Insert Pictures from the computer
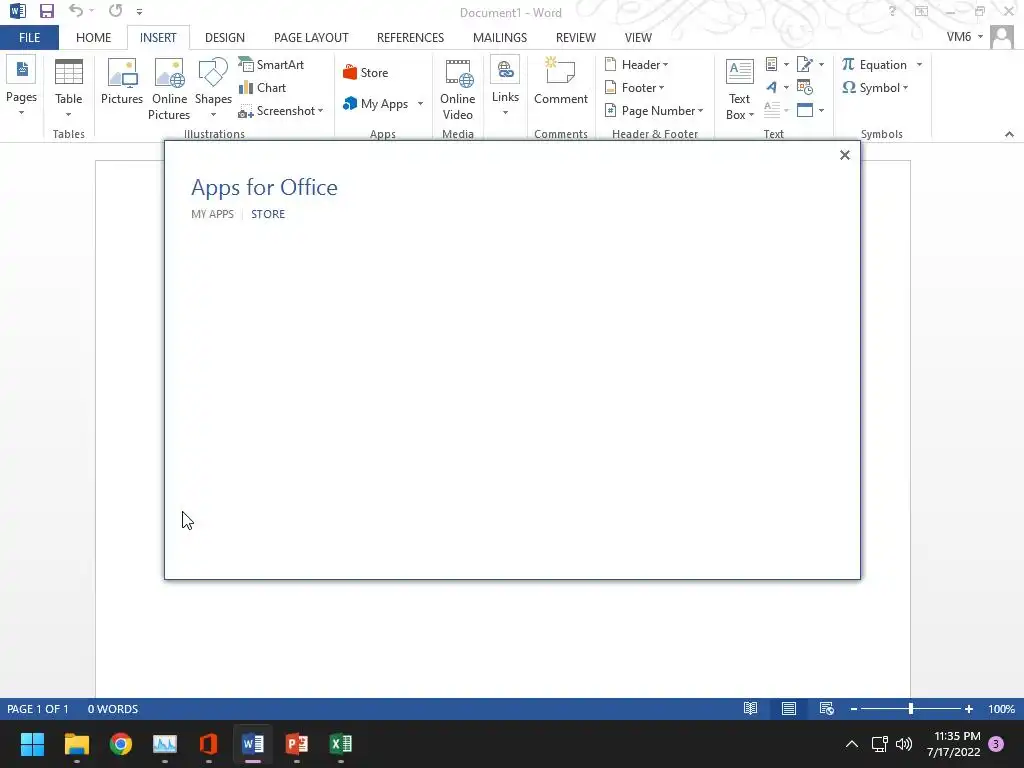 pos(121,82)
